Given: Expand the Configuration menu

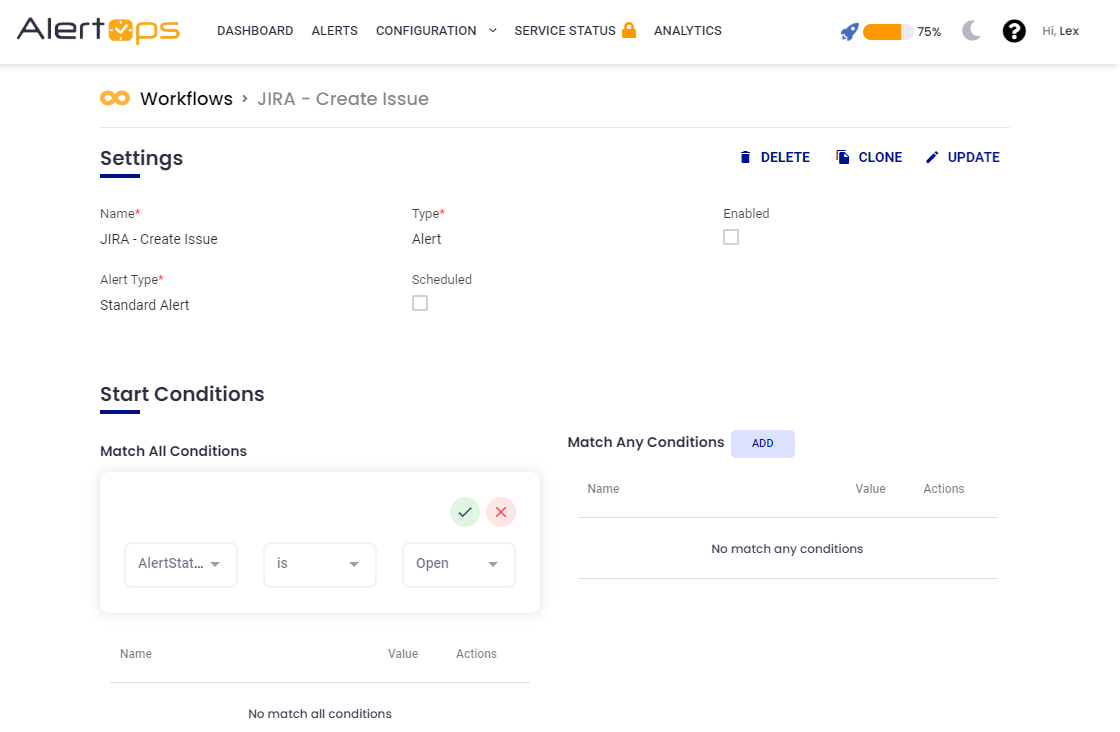Looking at the screenshot, I should pos(436,31).
